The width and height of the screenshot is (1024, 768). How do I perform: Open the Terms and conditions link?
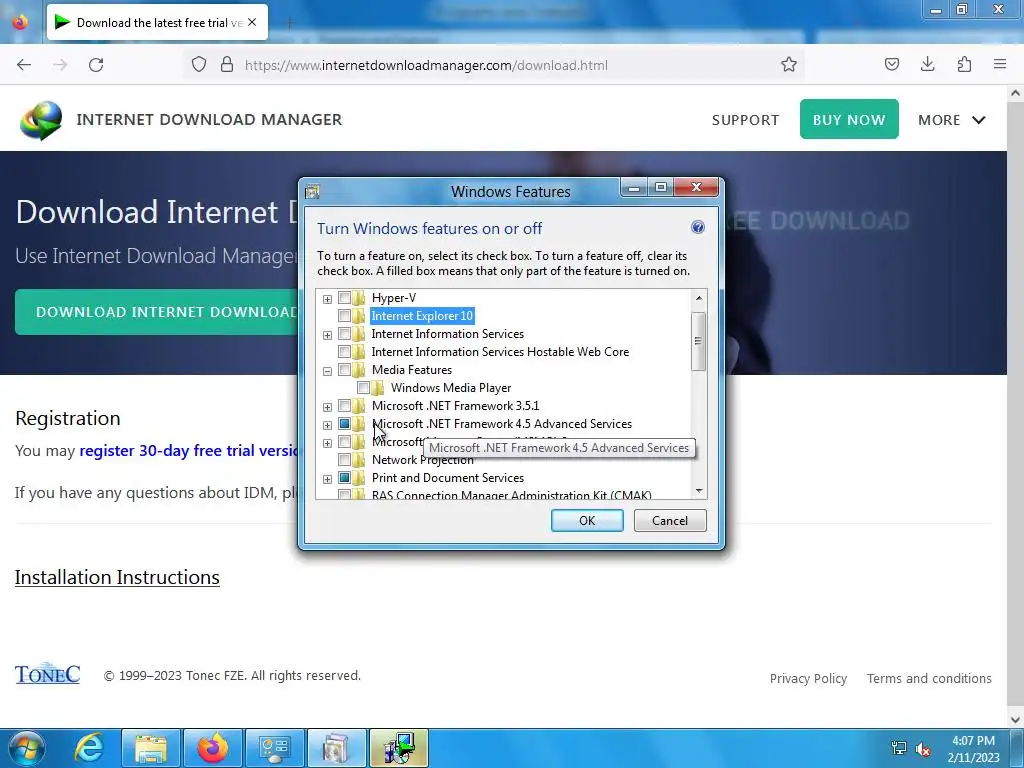(929, 679)
